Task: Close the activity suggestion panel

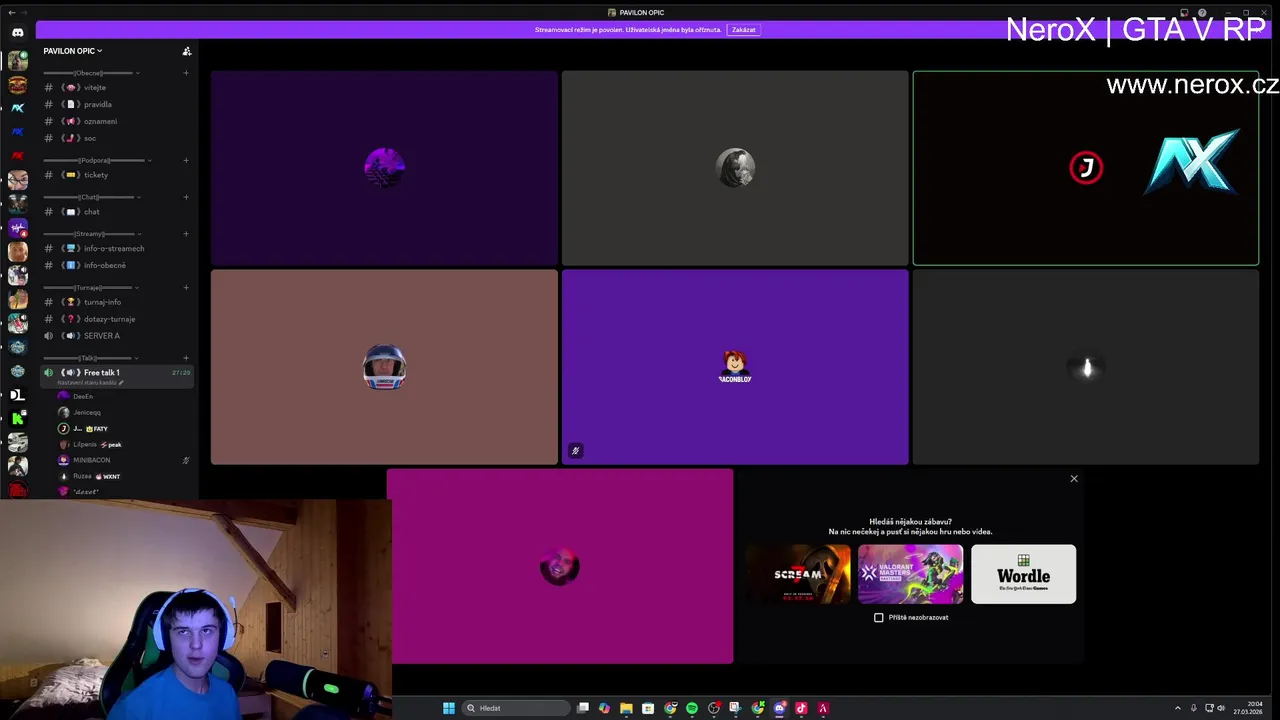Action: pyautogui.click(x=1074, y=479)
